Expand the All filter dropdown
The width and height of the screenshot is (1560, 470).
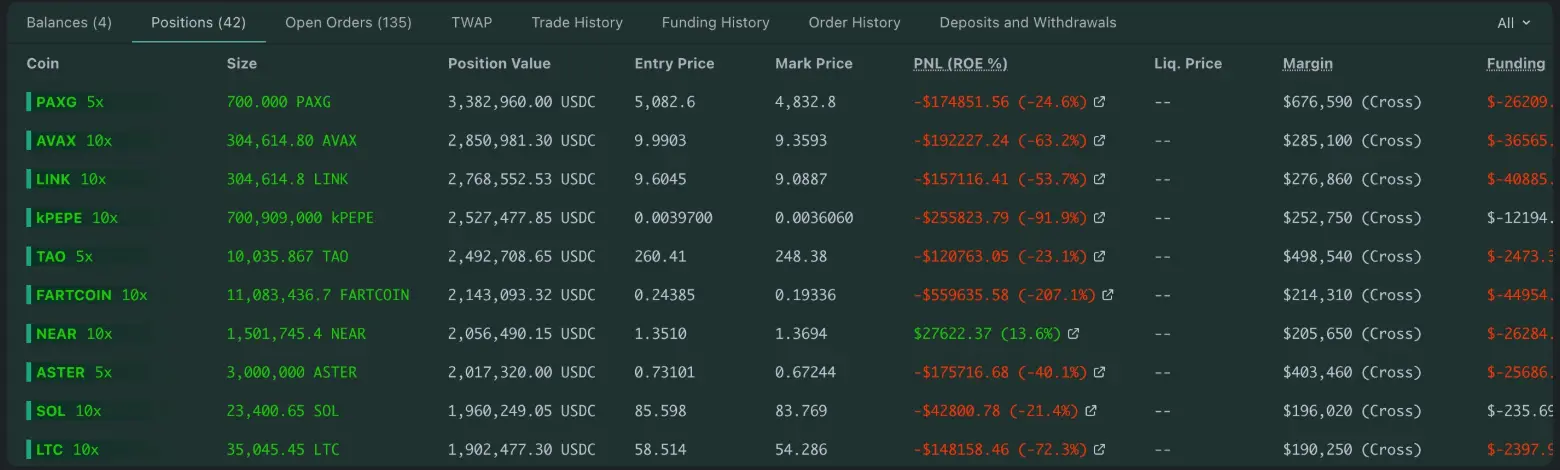click(1513, 22)
